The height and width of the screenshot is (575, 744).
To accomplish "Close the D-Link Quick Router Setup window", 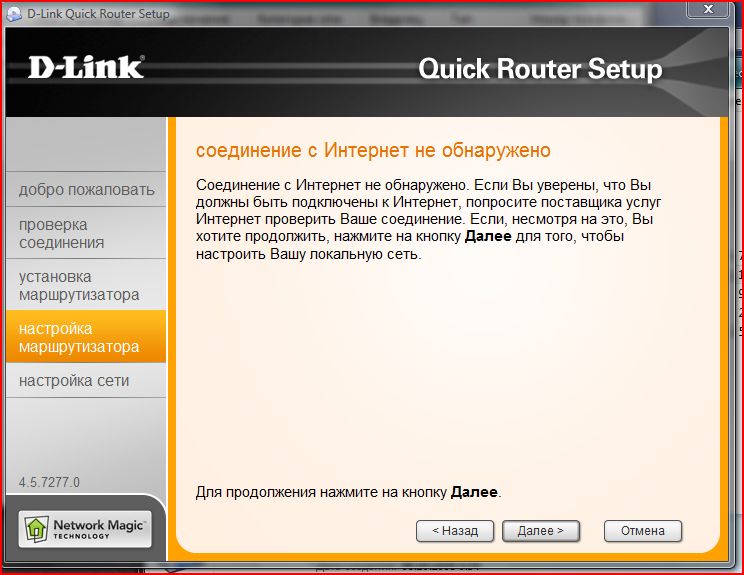I will click(708, 9).
